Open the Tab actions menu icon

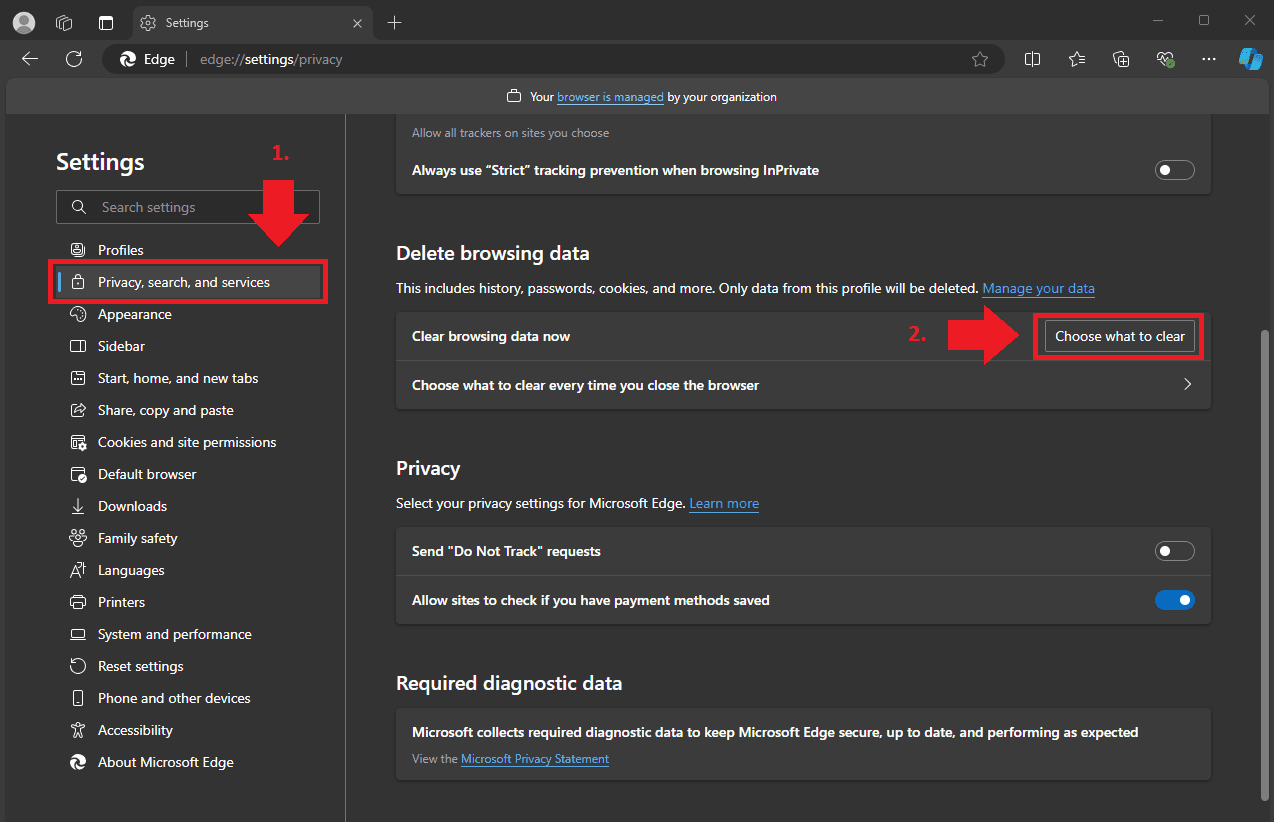pos(107,22)
